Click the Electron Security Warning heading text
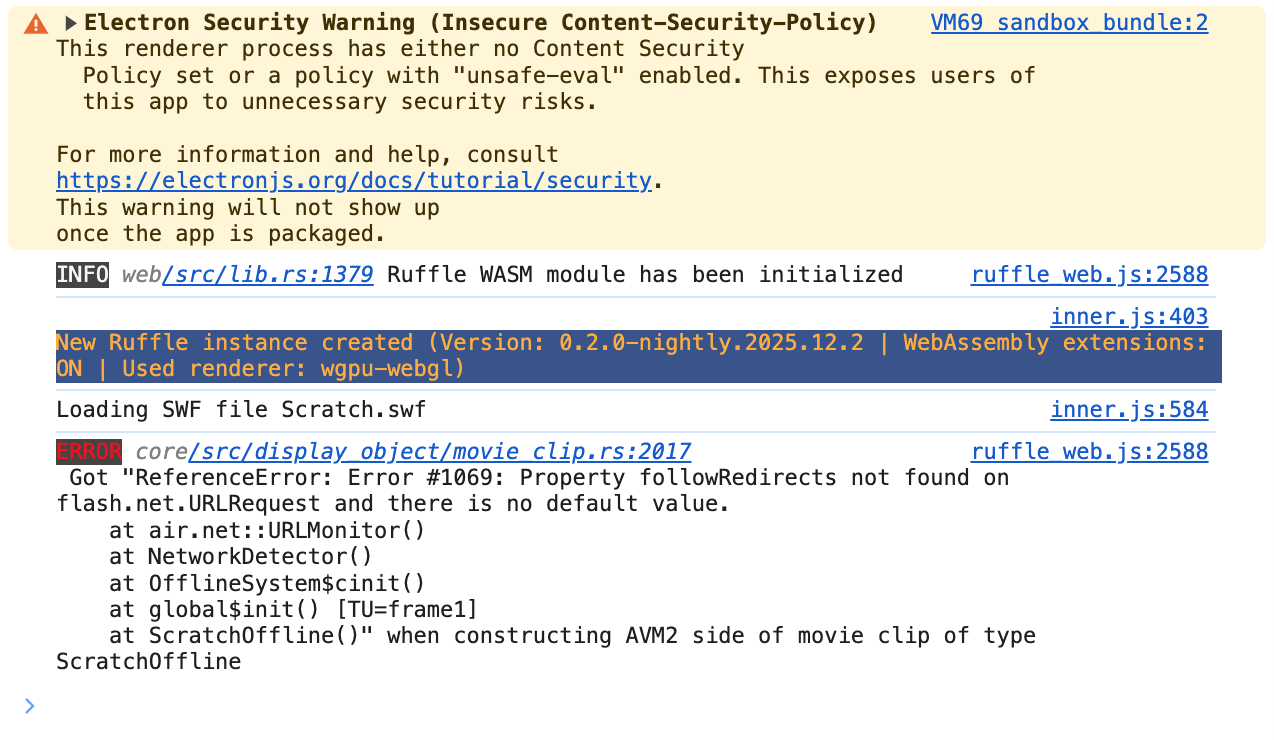The image size is (1274, 740). pyautogui.click(x=480, y=23)
